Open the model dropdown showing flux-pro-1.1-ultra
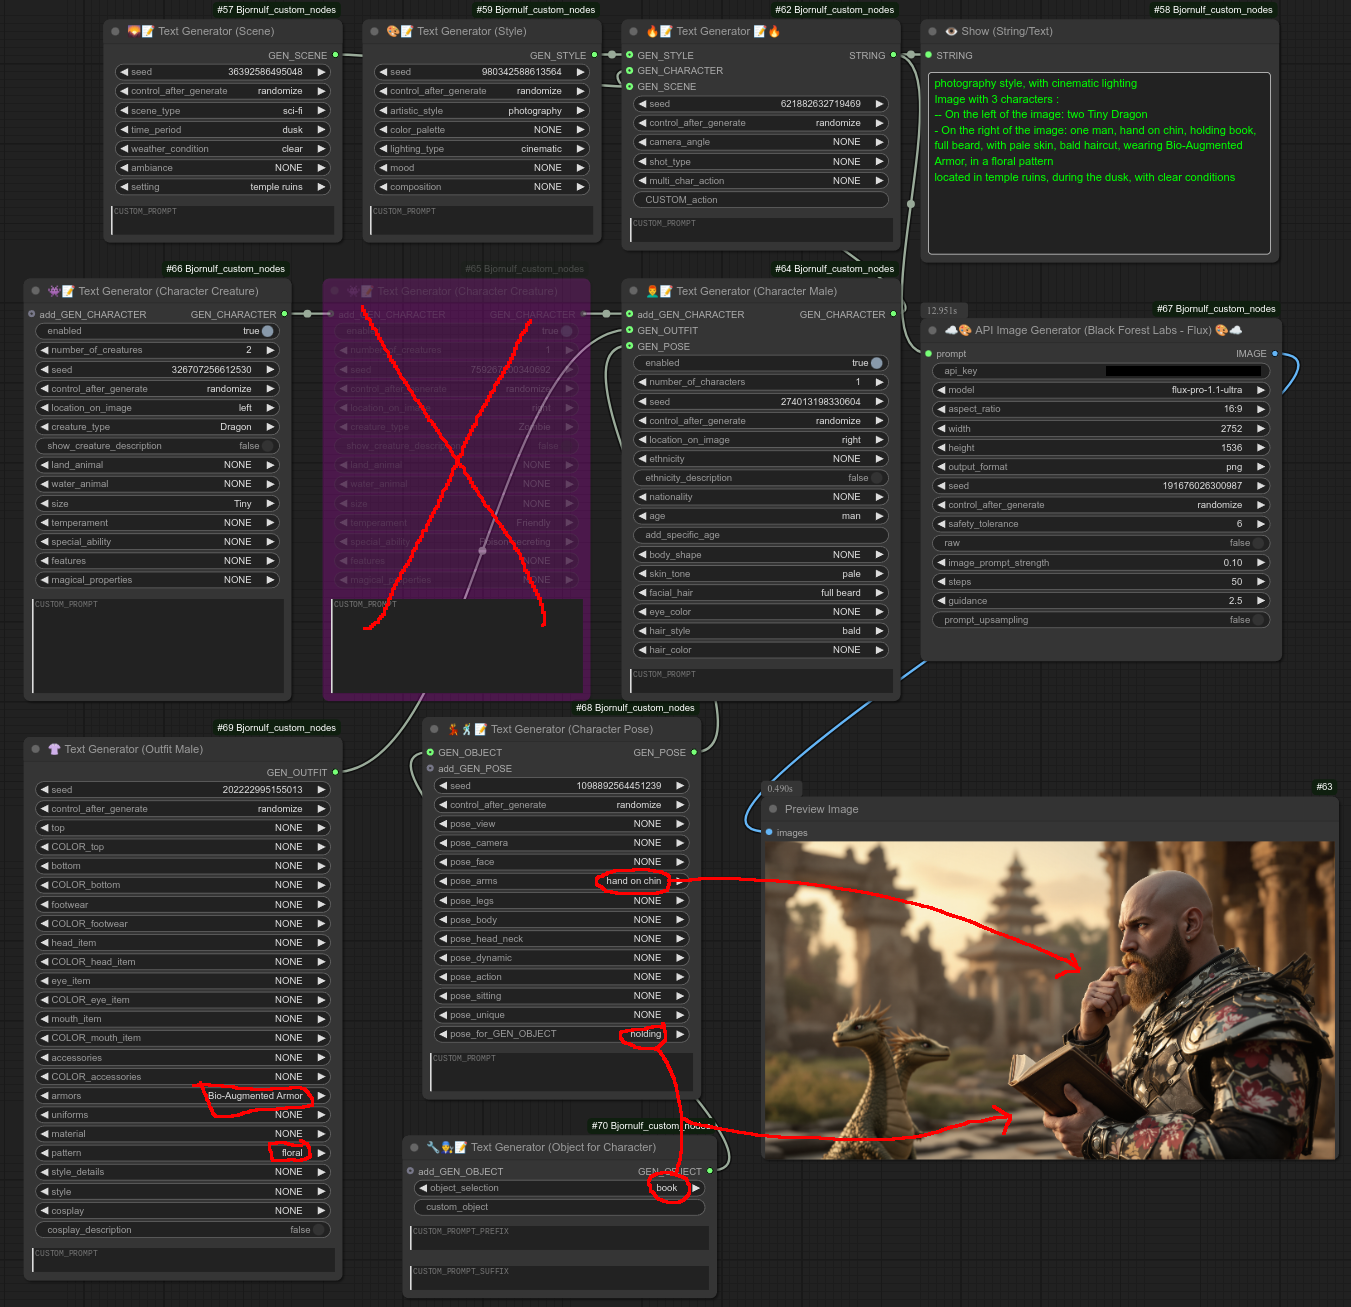This screenshot has height=1307, width=1351. click(x=1100, y=390)
